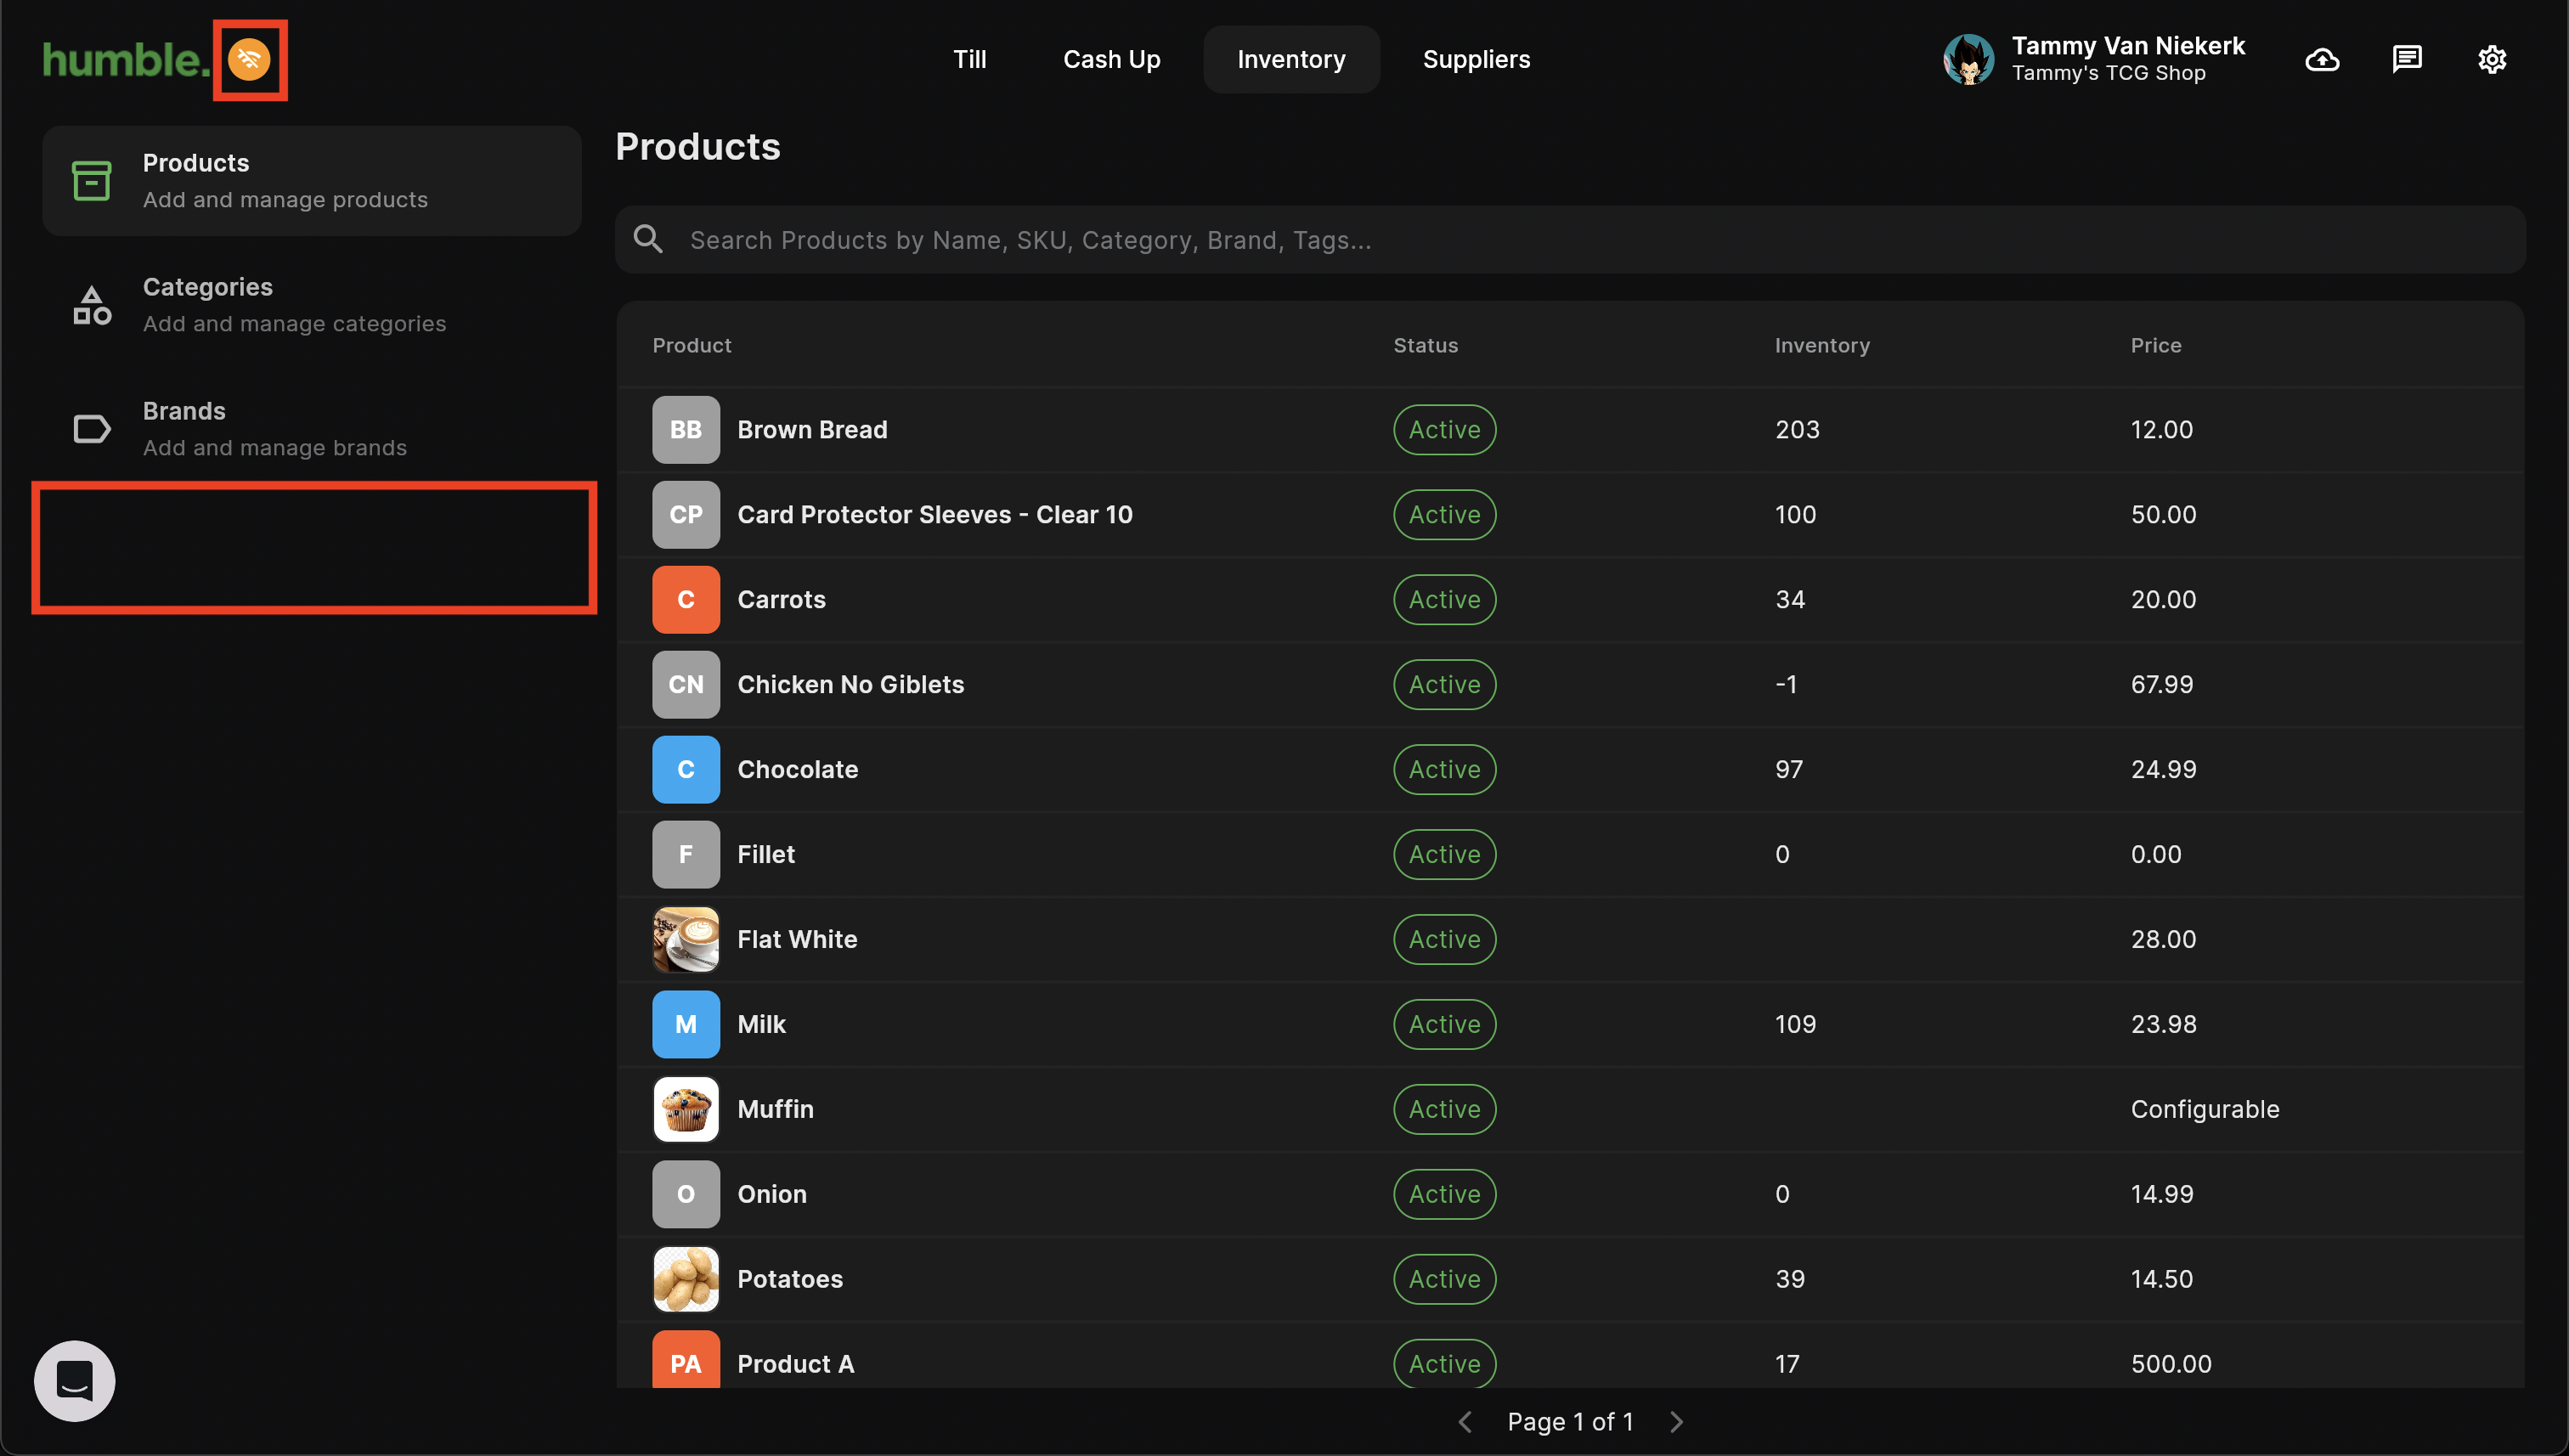
Task: Open Card Protector Sleeves - Clear 10
Action: 935,514
